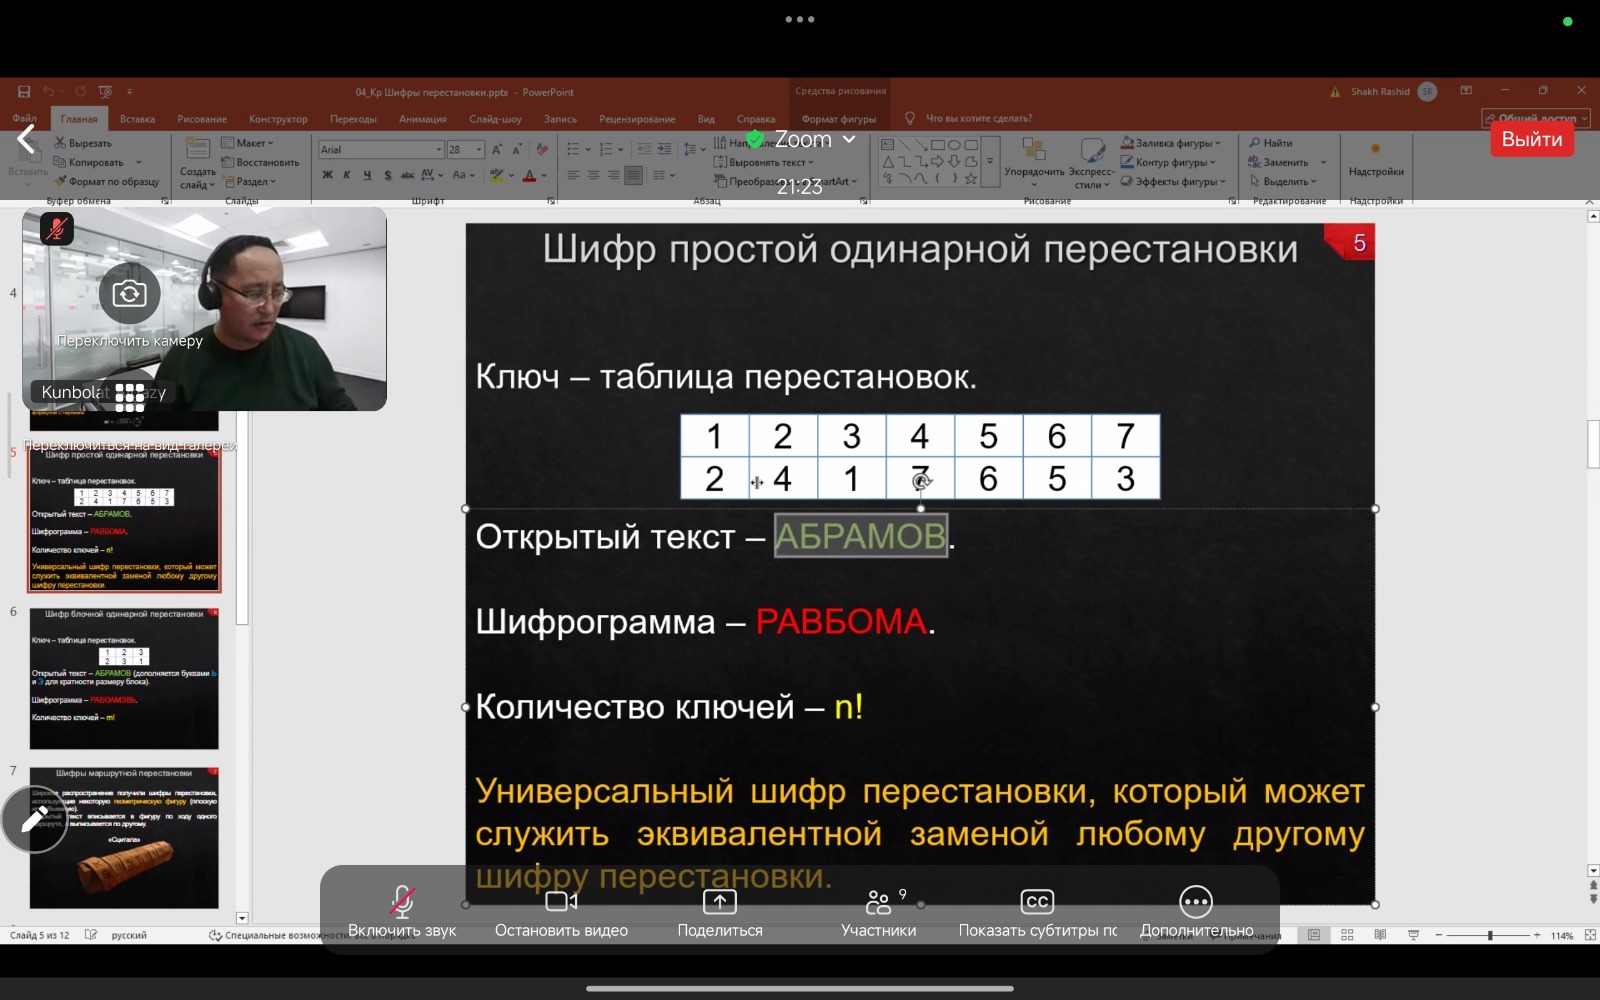Open the font size 28 dropdown
1600x1000 pixels.
[x=479, y=150]
